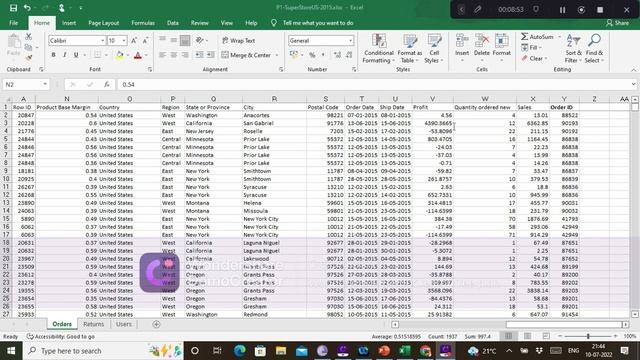640x360 pixels.
Task: Open the AutoSum dropdown arrow
Action: [560, 37]
